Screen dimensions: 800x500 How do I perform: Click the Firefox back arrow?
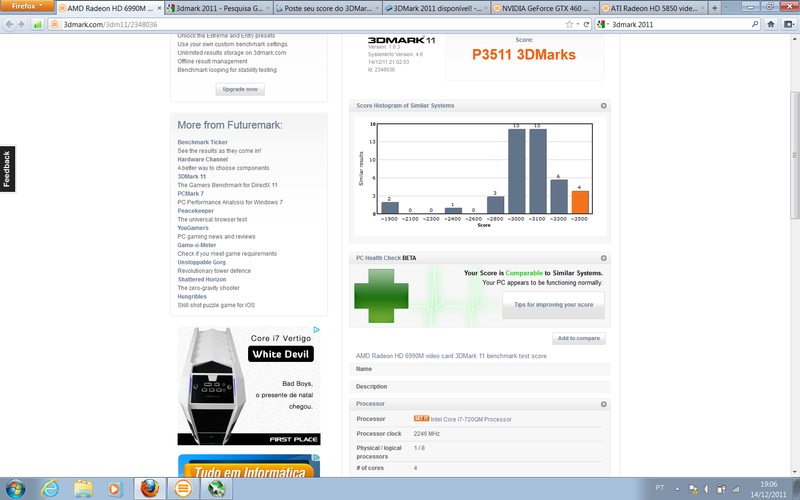pos(9,24)
